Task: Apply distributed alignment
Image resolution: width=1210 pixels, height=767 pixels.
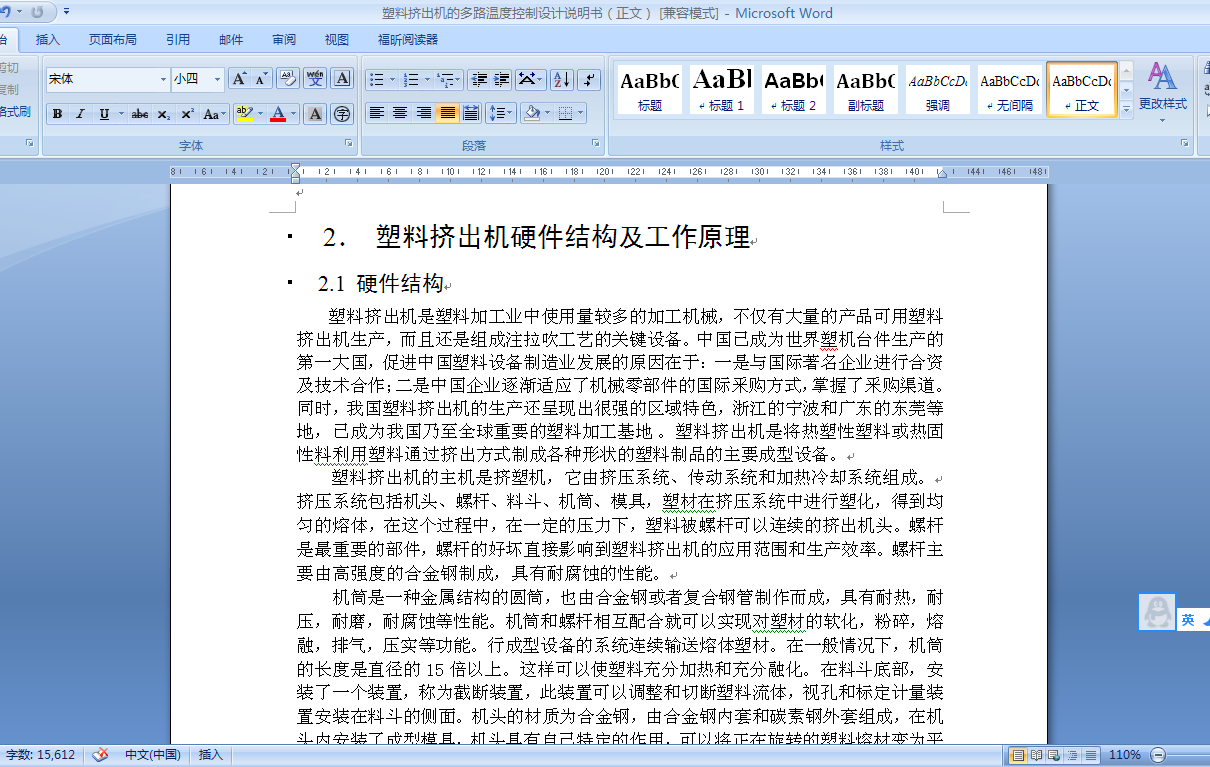Action: (x=471, y=113)
